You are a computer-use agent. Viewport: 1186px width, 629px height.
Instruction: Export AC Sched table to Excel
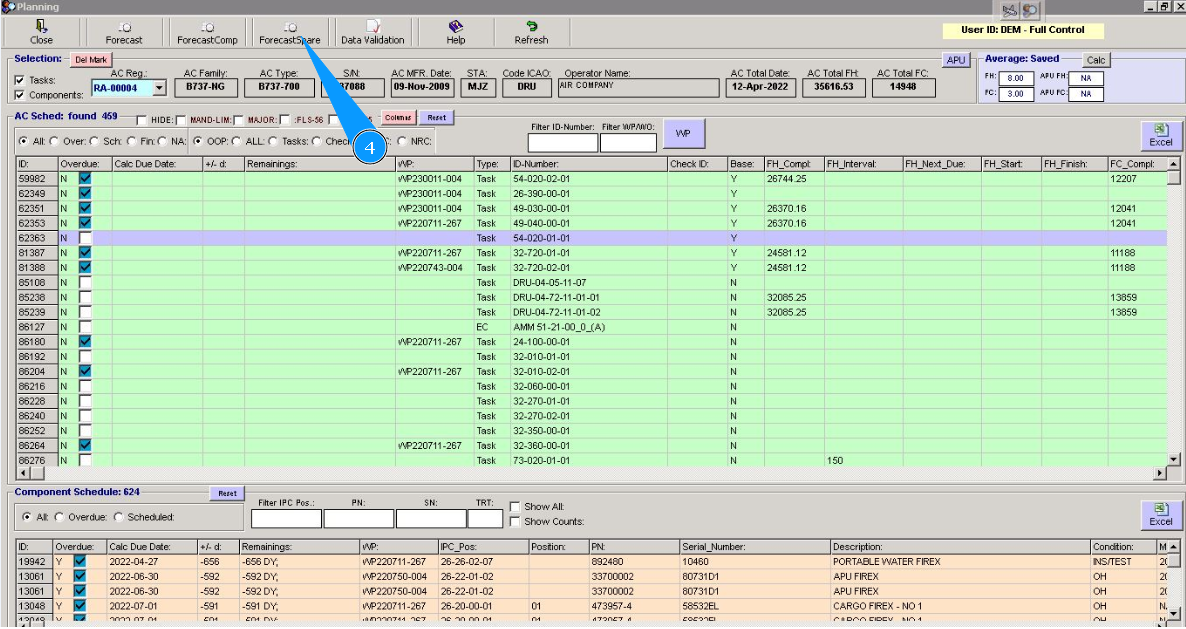coord(1160,135)
